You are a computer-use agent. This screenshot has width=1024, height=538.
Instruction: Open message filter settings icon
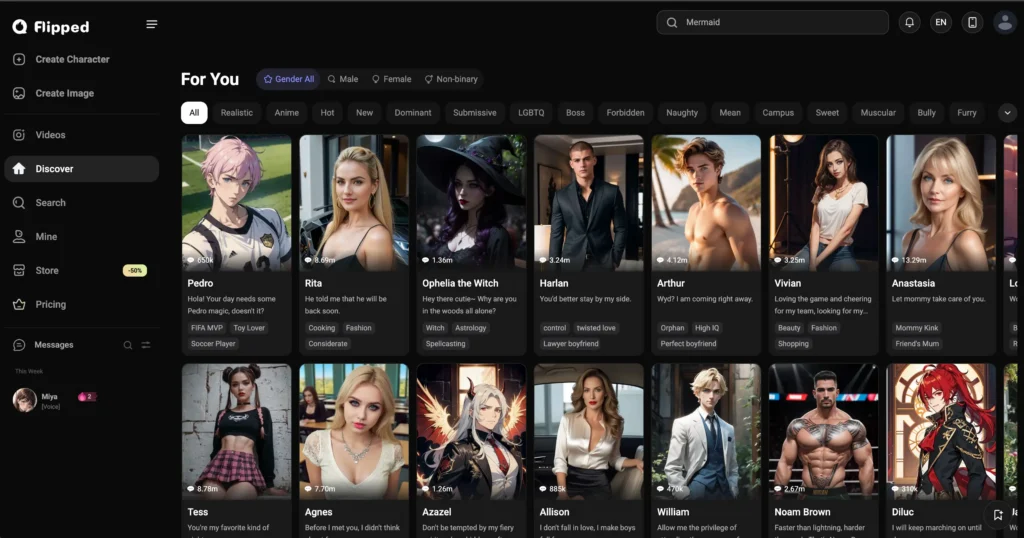coord(146,345)
